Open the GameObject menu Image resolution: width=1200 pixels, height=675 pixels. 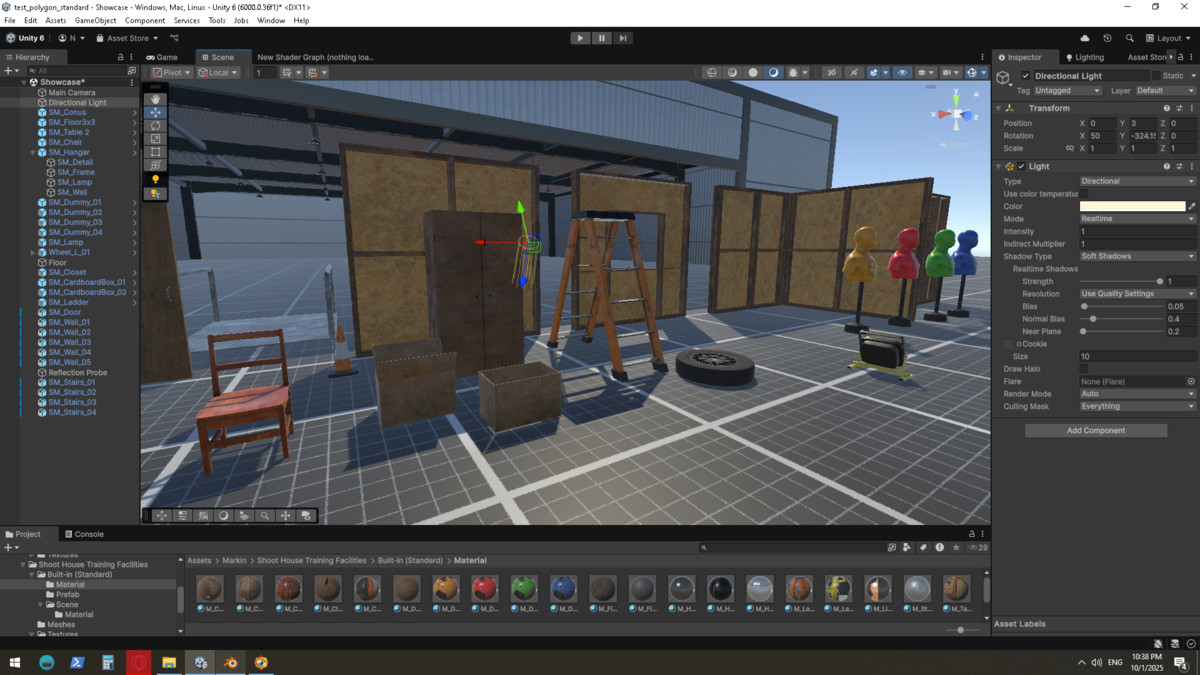[x=95, y=20]
